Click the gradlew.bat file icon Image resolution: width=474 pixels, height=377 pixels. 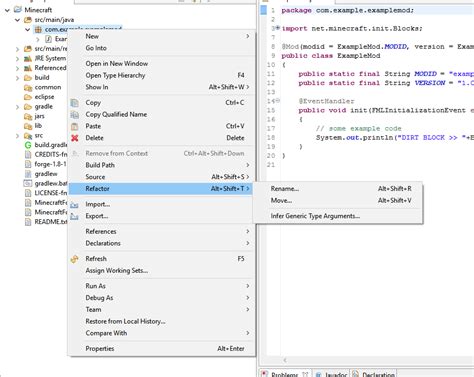click(28, 183)
